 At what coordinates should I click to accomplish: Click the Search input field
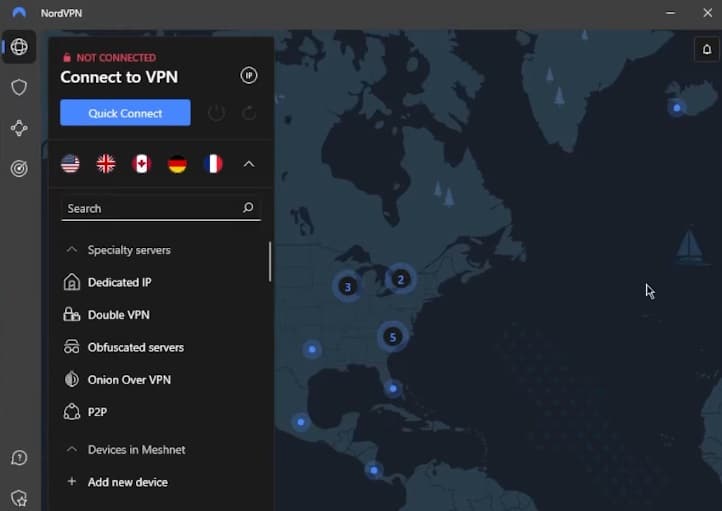point(161,208)
